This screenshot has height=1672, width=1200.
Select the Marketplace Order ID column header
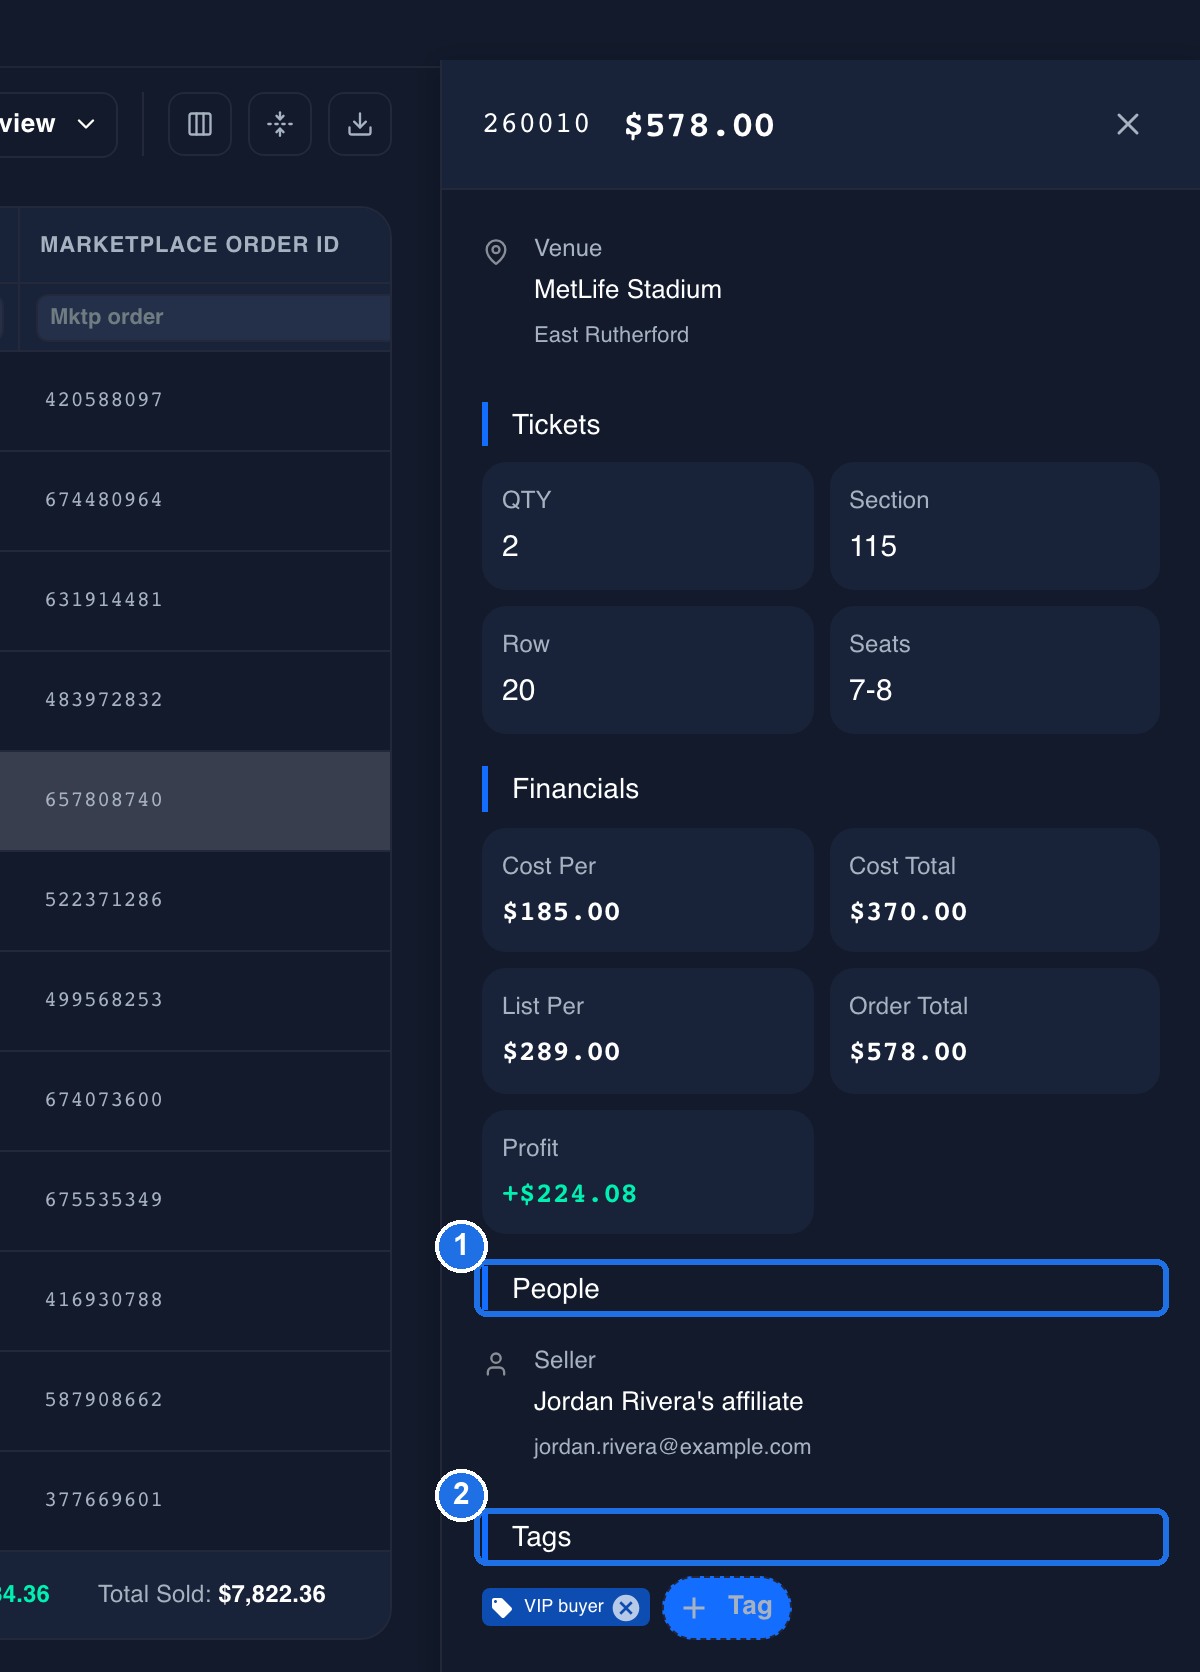190,245
